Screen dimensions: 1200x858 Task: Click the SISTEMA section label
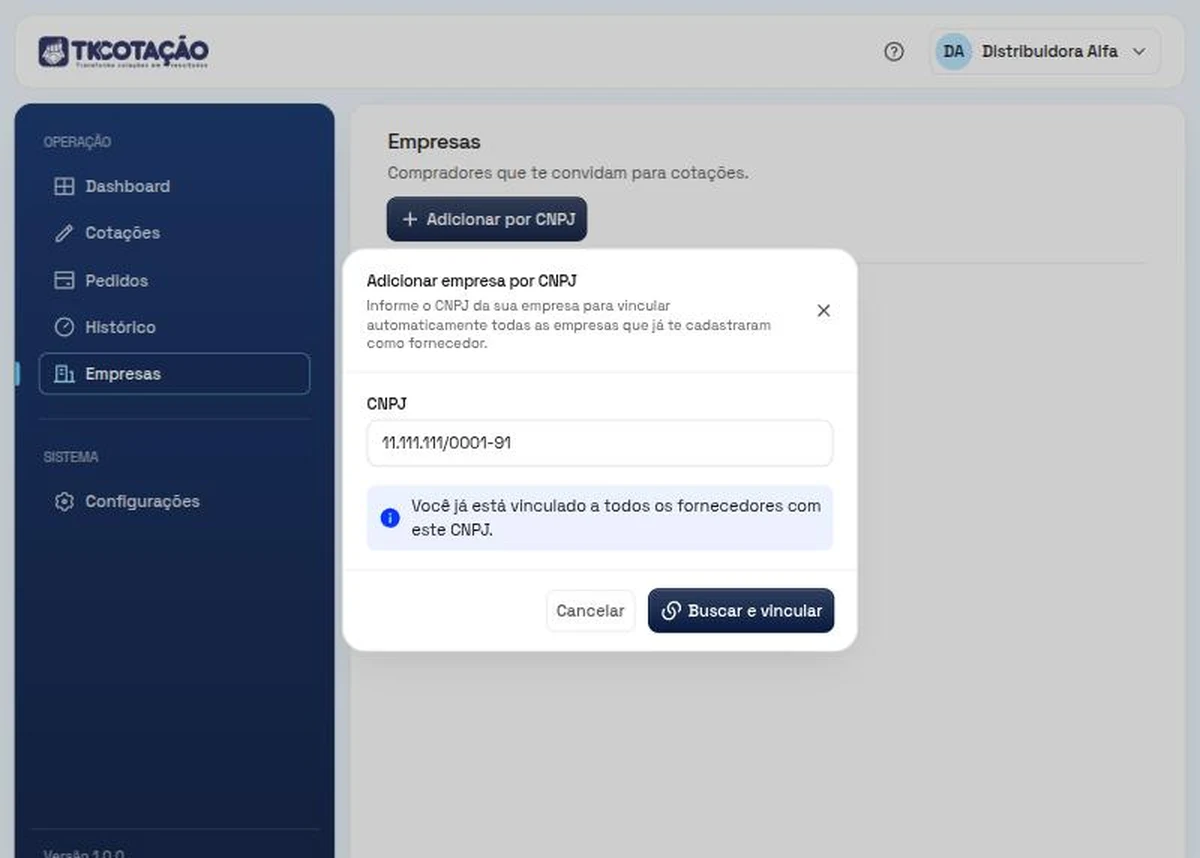tap(71, 457)
